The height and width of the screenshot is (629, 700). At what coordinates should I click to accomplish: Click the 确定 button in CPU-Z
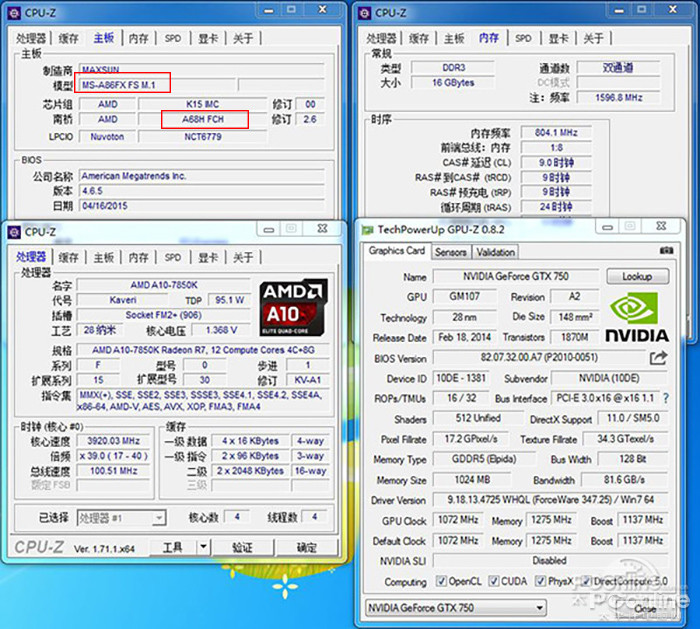click(306, 547)
